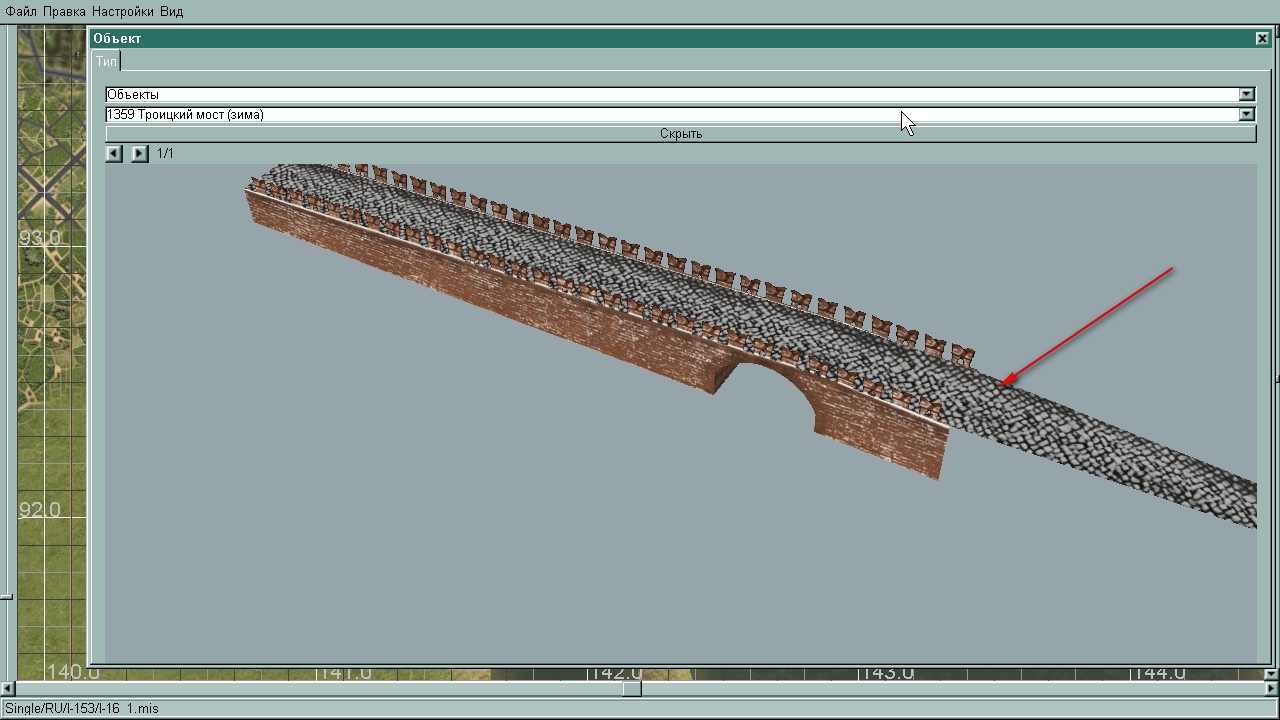Grab the horizontal scrollbar thumb
This screenshot has height=720, width=1280.
[632, 688]
